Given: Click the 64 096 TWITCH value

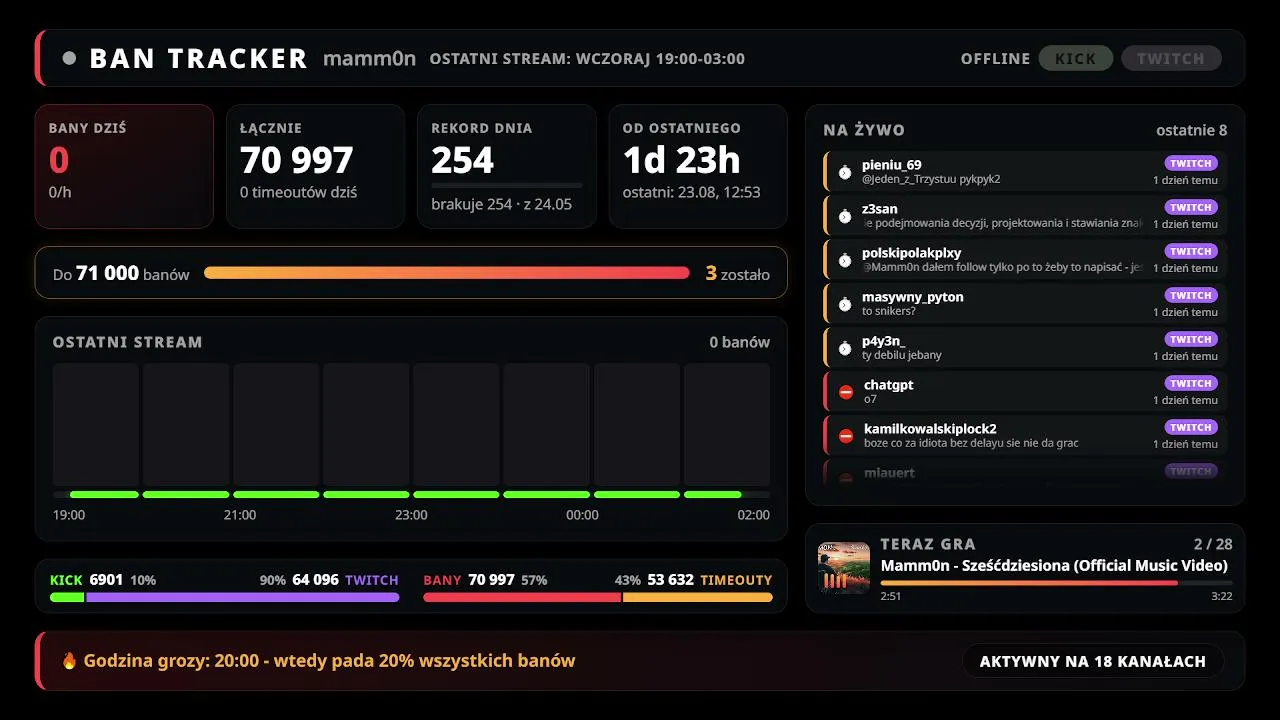Looking at the screenshot, I should (345, 580).
